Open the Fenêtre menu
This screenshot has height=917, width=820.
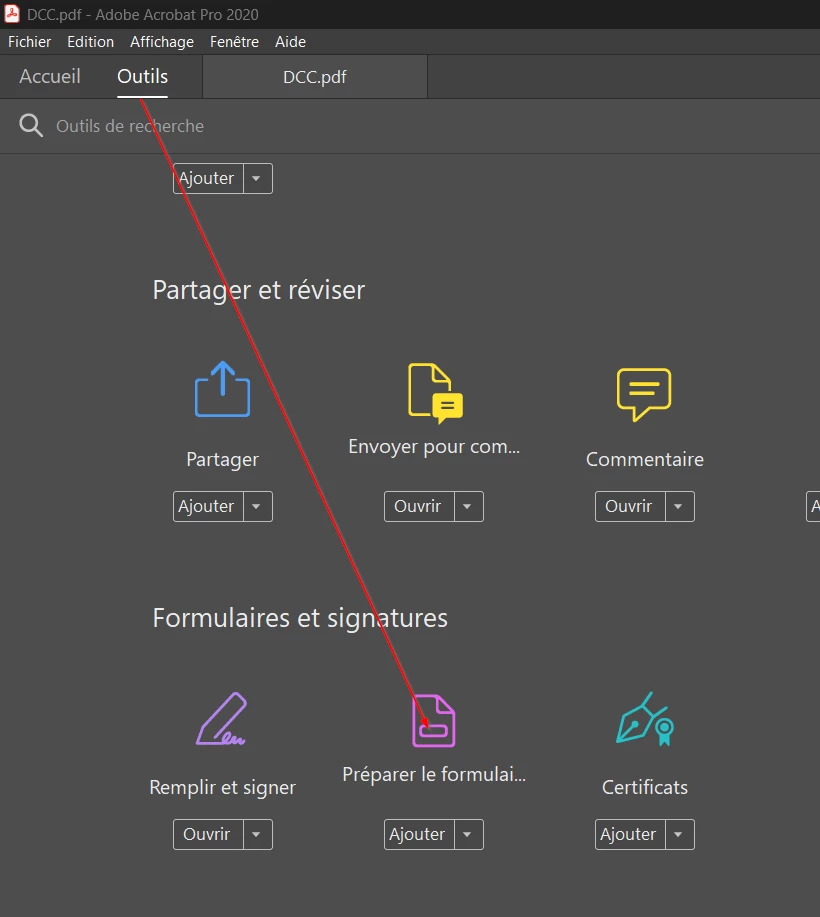[235, 42]
